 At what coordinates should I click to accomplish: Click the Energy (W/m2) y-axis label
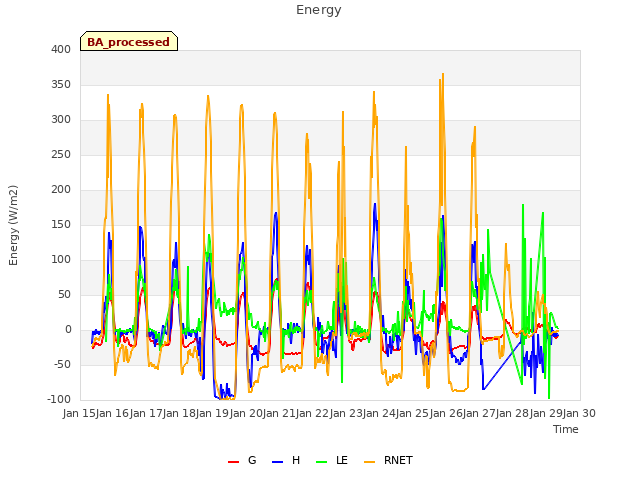[13, 225]
